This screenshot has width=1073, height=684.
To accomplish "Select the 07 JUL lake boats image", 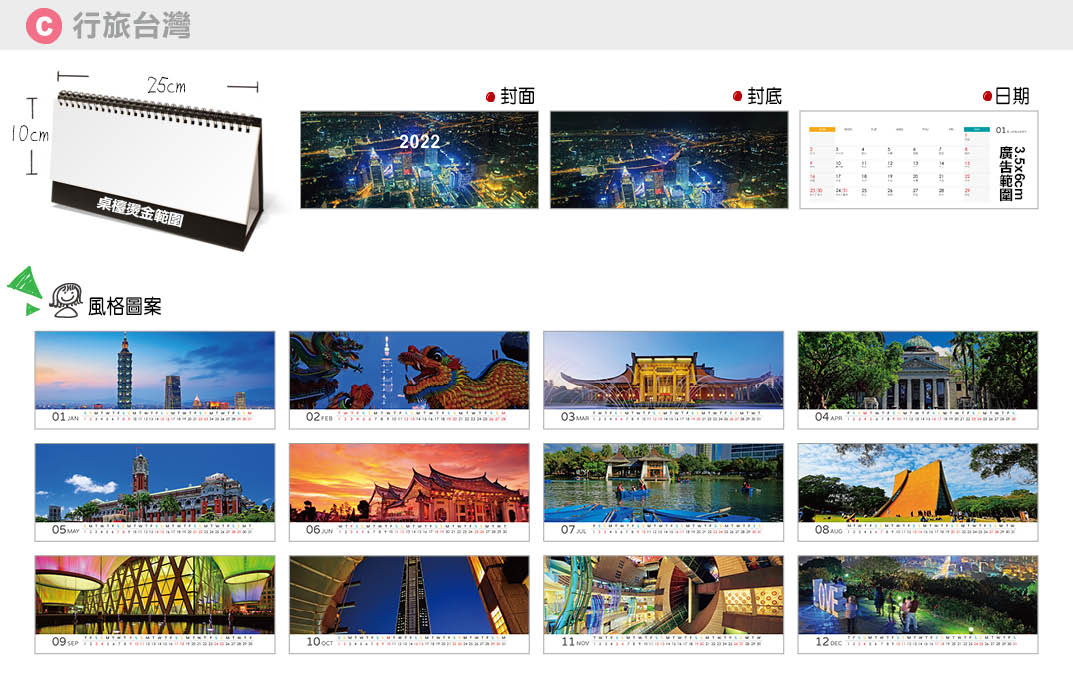I will click(663, 483).
